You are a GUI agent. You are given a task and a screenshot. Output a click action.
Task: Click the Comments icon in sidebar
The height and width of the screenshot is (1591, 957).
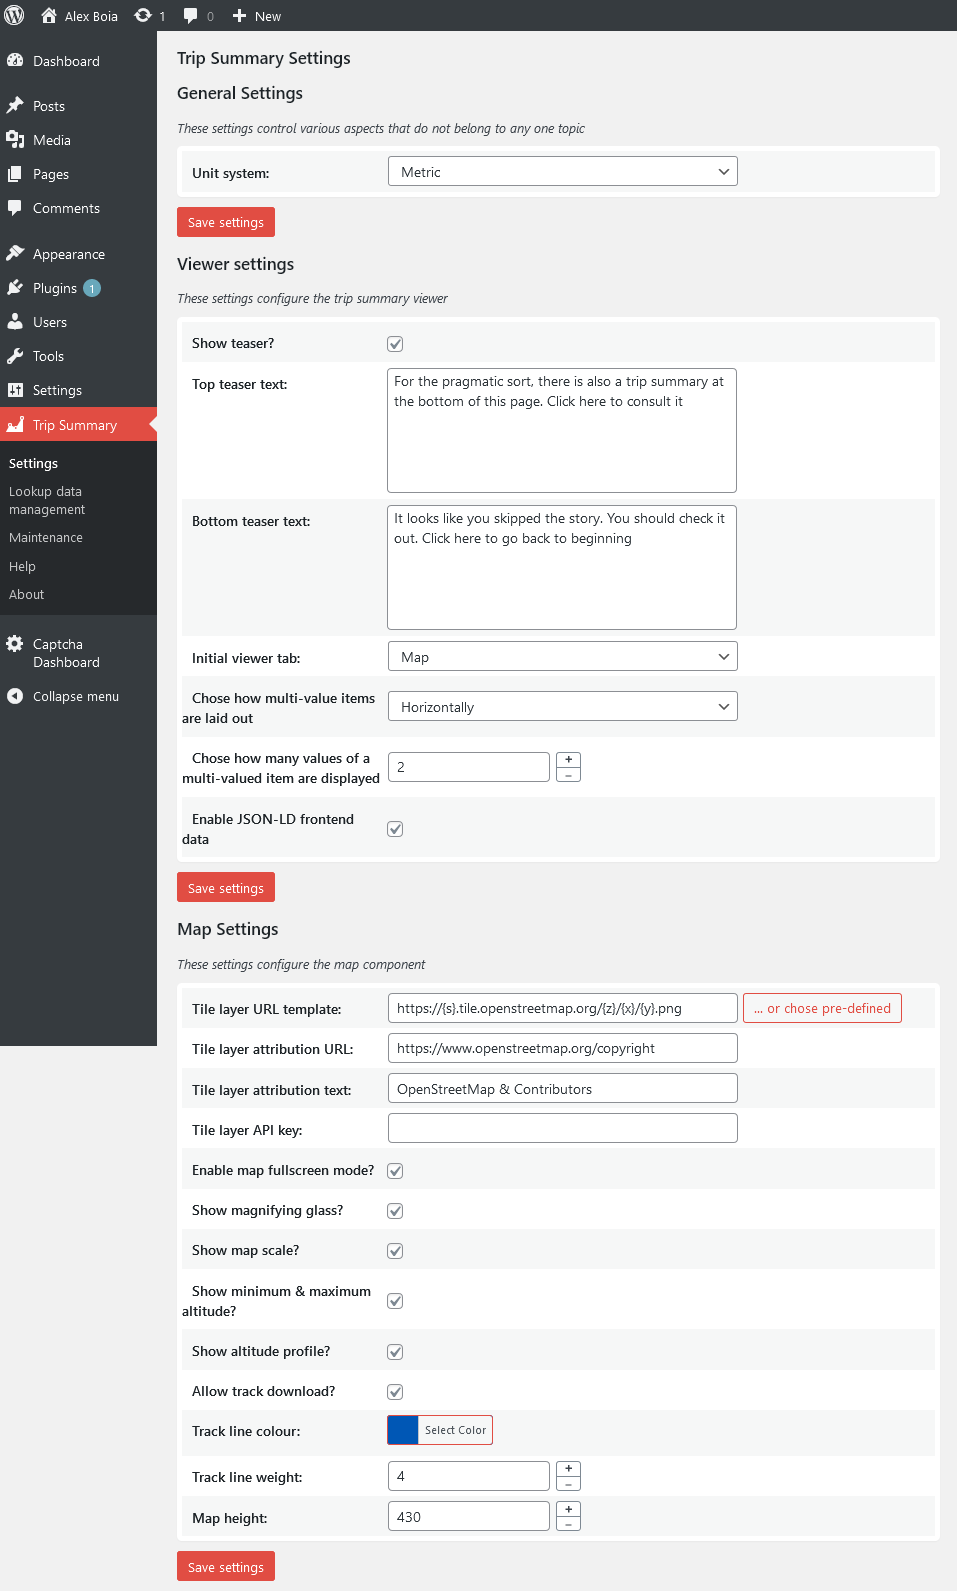point(15,207)
